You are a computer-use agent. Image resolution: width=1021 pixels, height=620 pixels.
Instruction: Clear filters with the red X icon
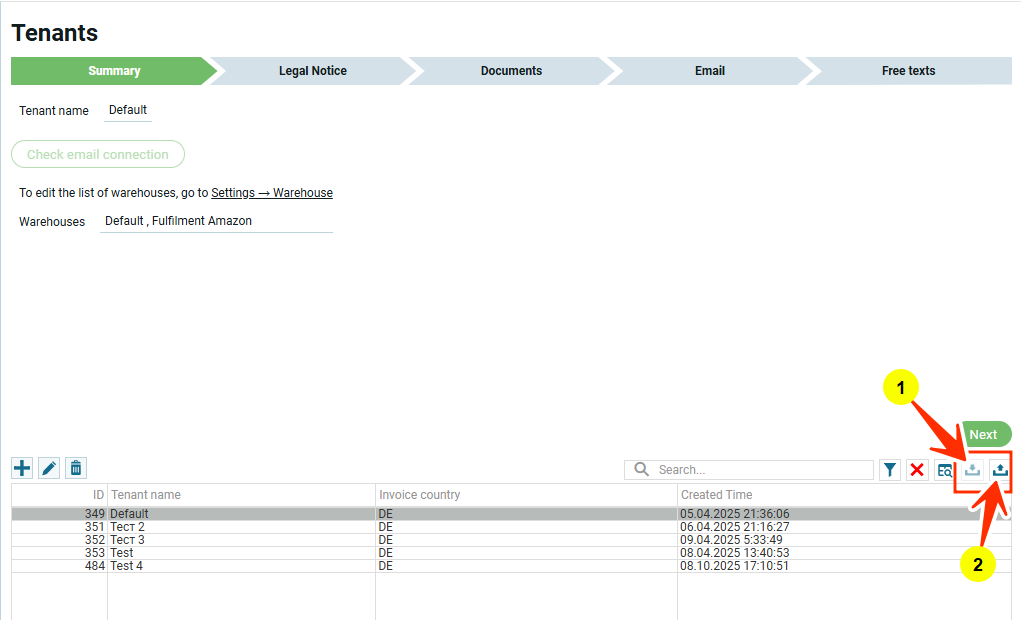pos(917,470)
